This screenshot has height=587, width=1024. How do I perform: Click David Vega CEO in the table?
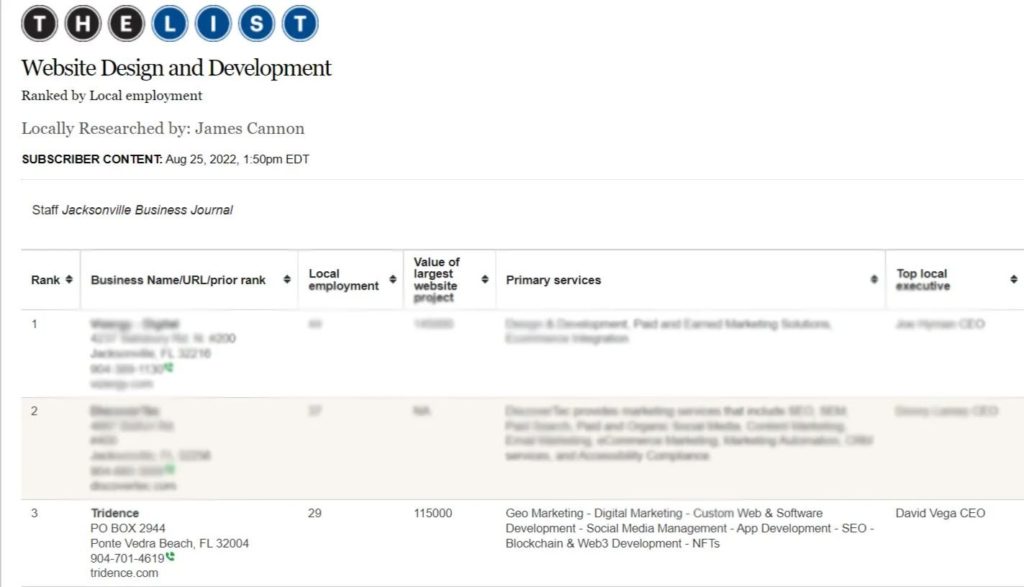tap(940, 513)
